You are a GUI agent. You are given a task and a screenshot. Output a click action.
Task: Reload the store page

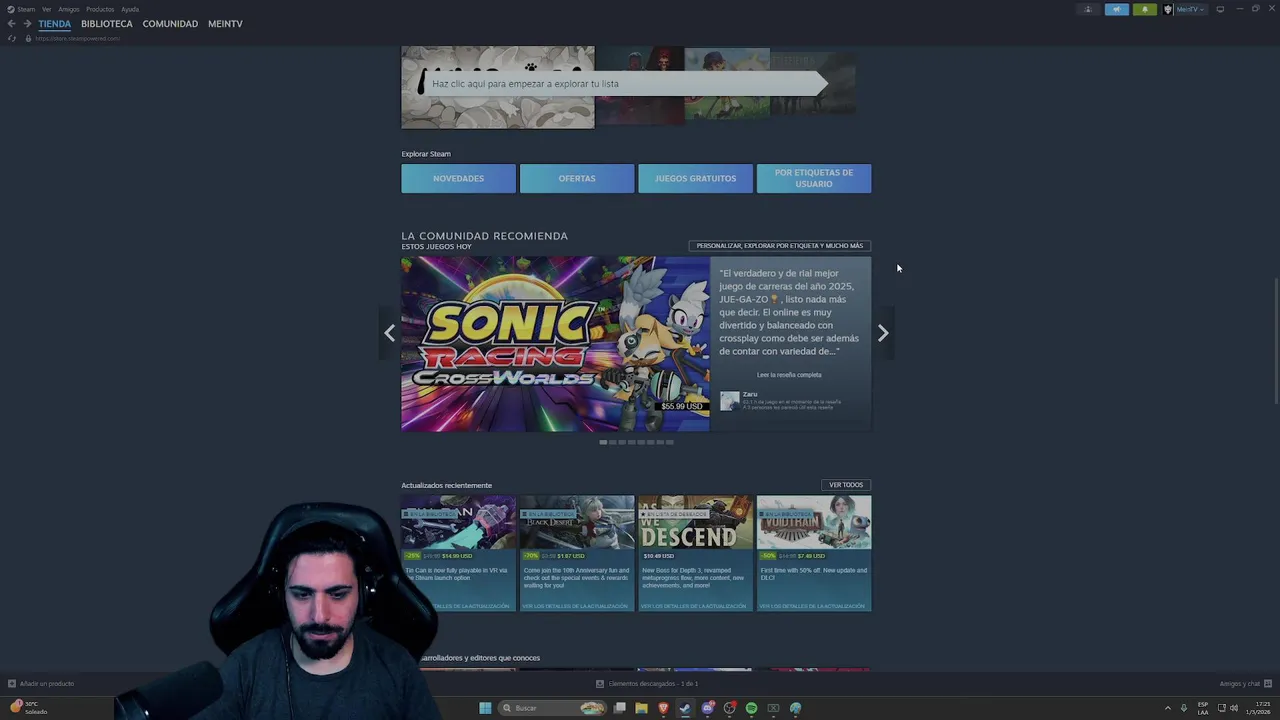[x=11, y=38]
